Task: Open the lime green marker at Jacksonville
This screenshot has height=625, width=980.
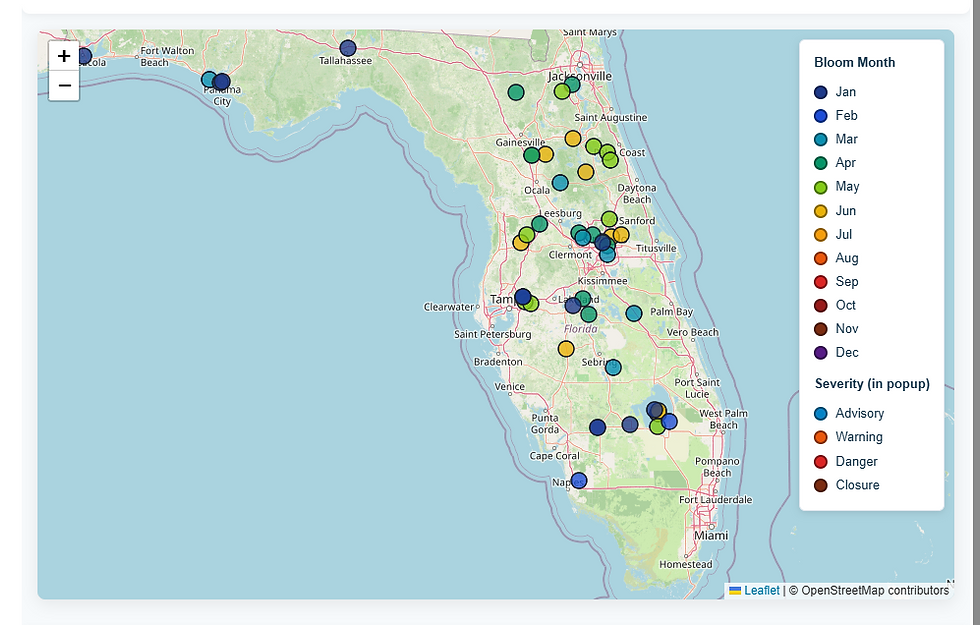Action: [562, 91]
